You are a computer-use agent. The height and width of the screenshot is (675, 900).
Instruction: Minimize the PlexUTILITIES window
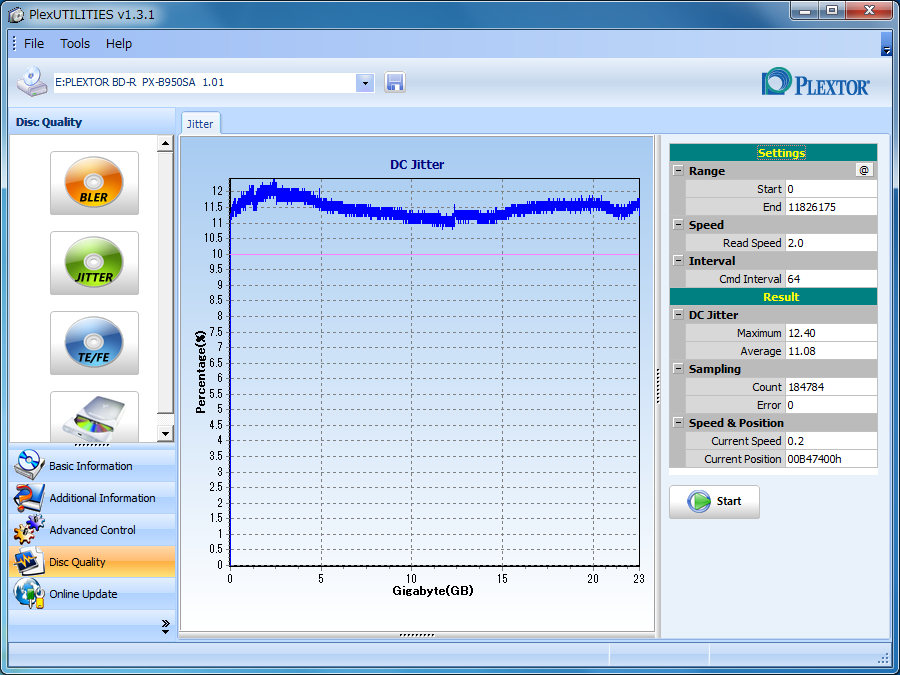tap(805, 10)
